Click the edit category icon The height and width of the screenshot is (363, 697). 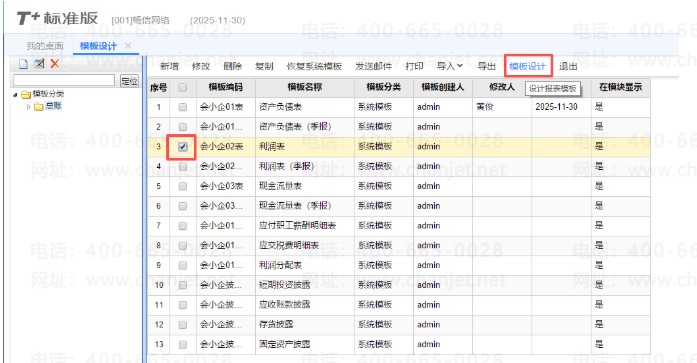coord(39,64)
